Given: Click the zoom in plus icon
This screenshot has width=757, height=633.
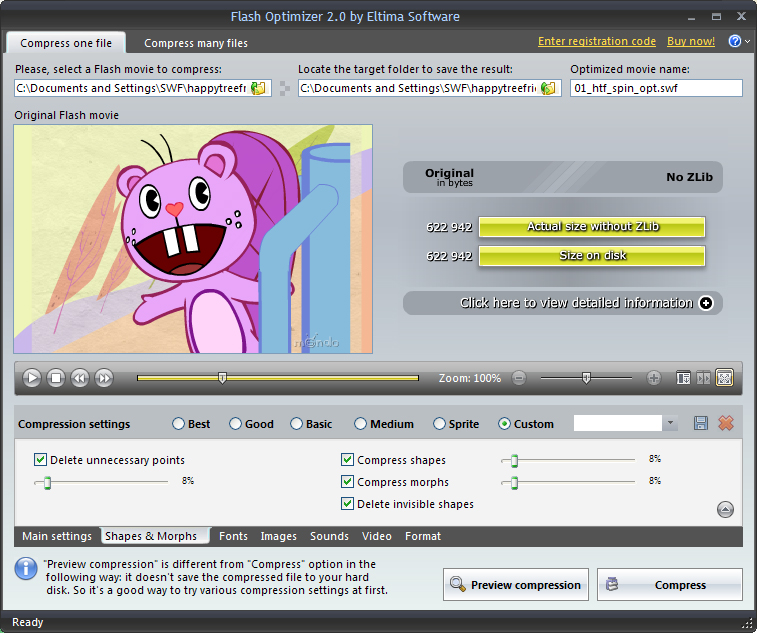Looking at the screenshot, I should point(654,378).
